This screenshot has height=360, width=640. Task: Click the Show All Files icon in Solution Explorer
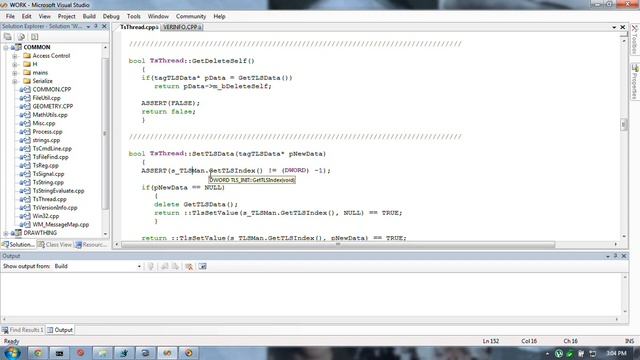(x=21, y=37)
